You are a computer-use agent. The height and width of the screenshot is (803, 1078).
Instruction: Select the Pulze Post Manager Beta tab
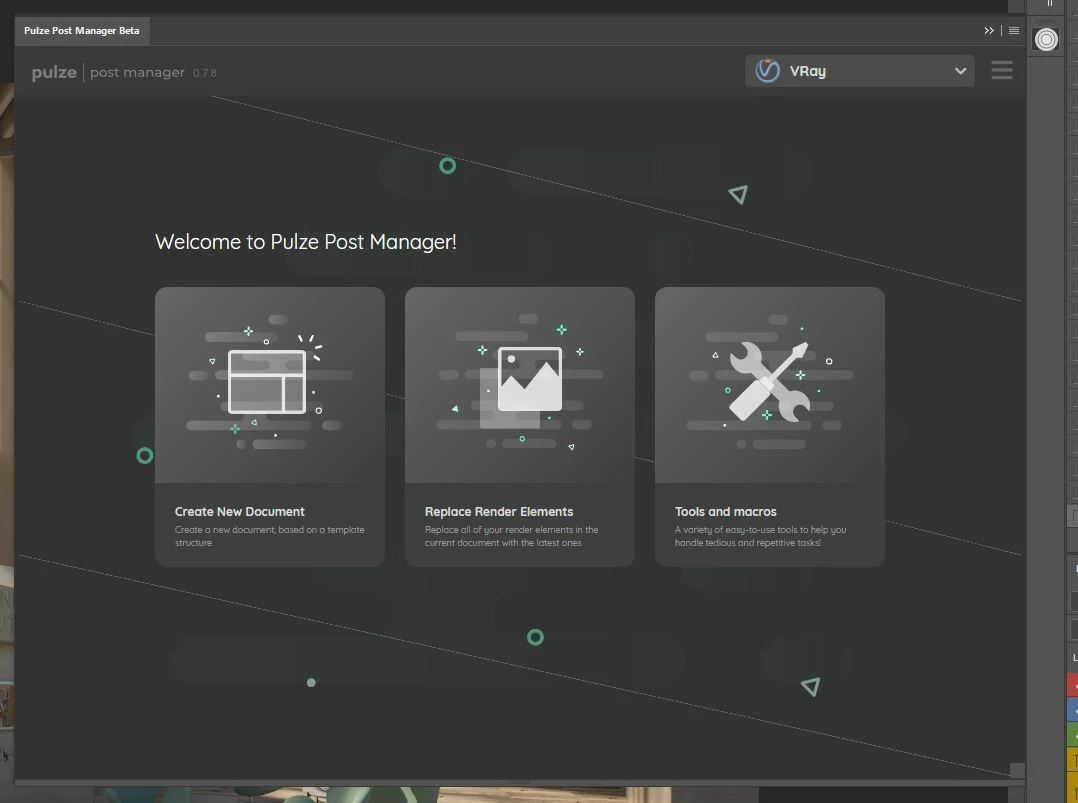pos(82,30)
